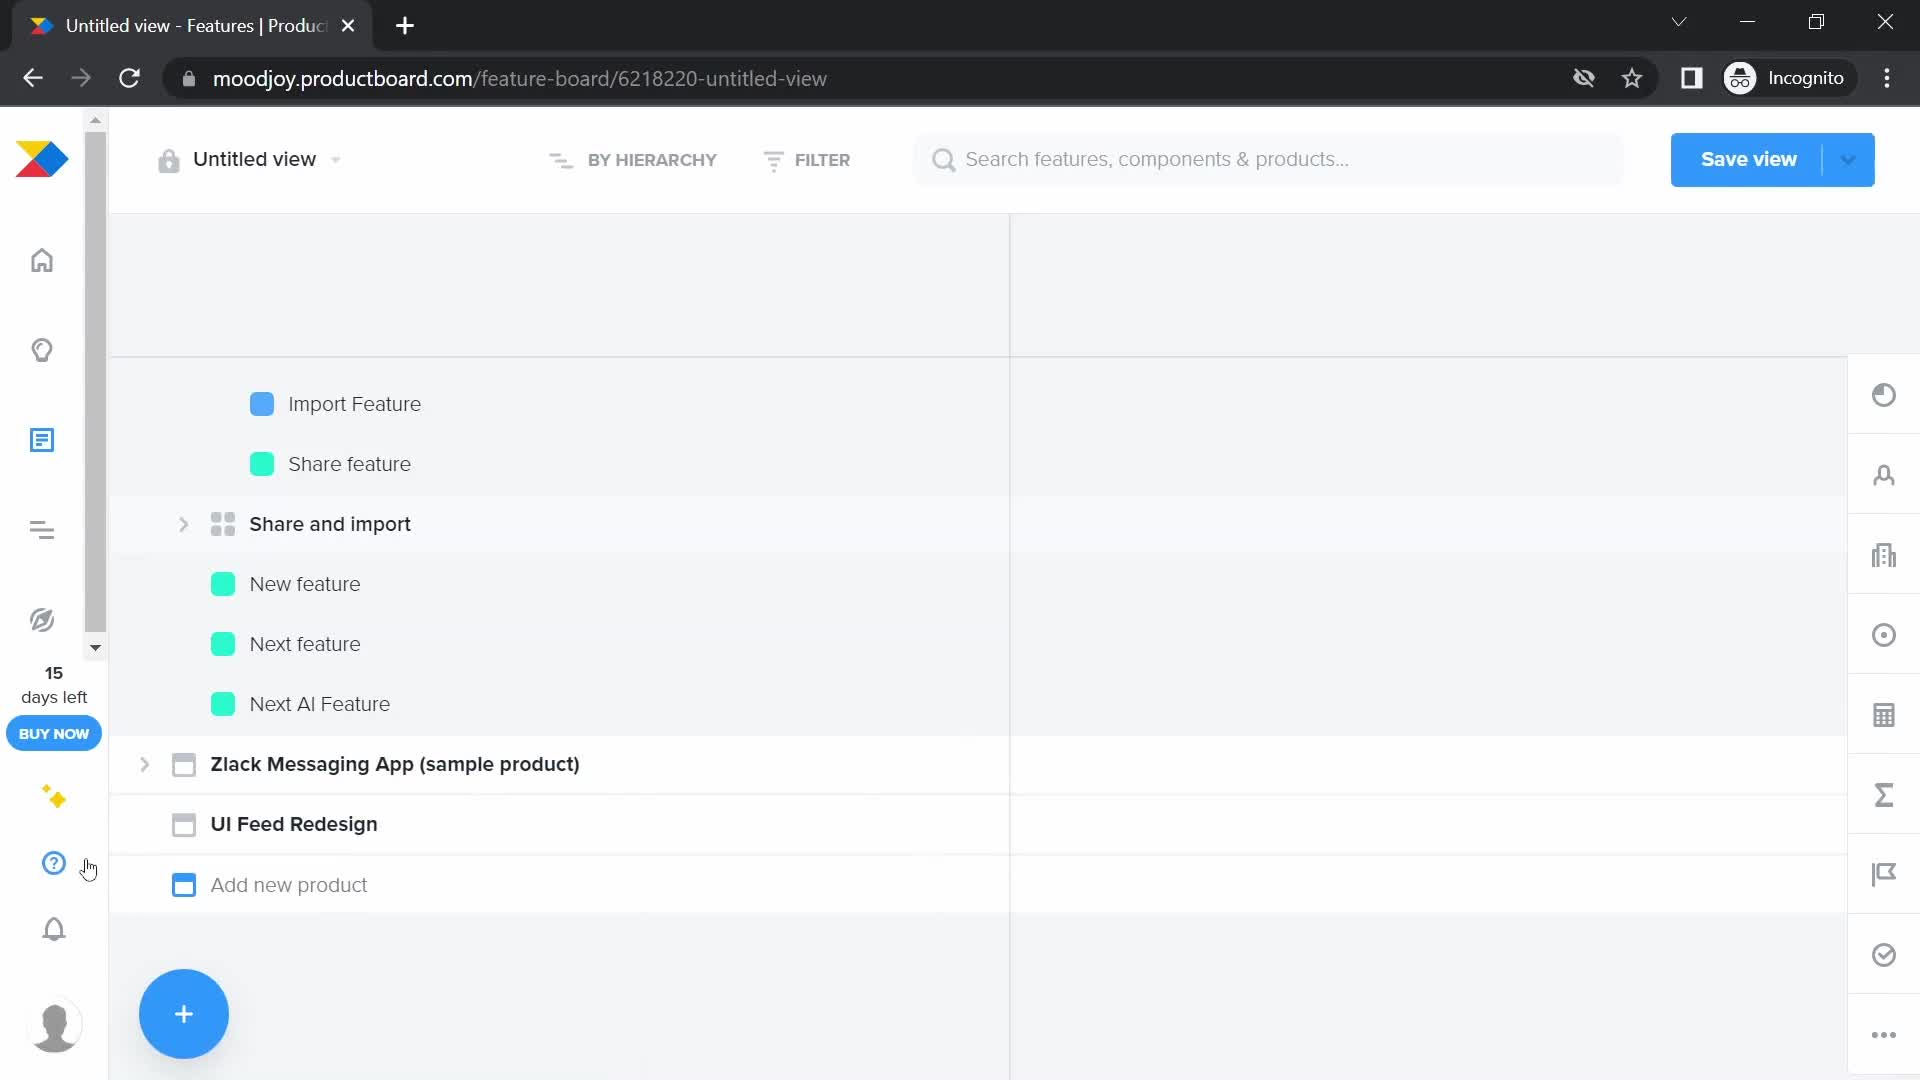The height and width of the screenshot is (1080, 1920).
Task: Select Add new product option
Action: click(289, 884)
